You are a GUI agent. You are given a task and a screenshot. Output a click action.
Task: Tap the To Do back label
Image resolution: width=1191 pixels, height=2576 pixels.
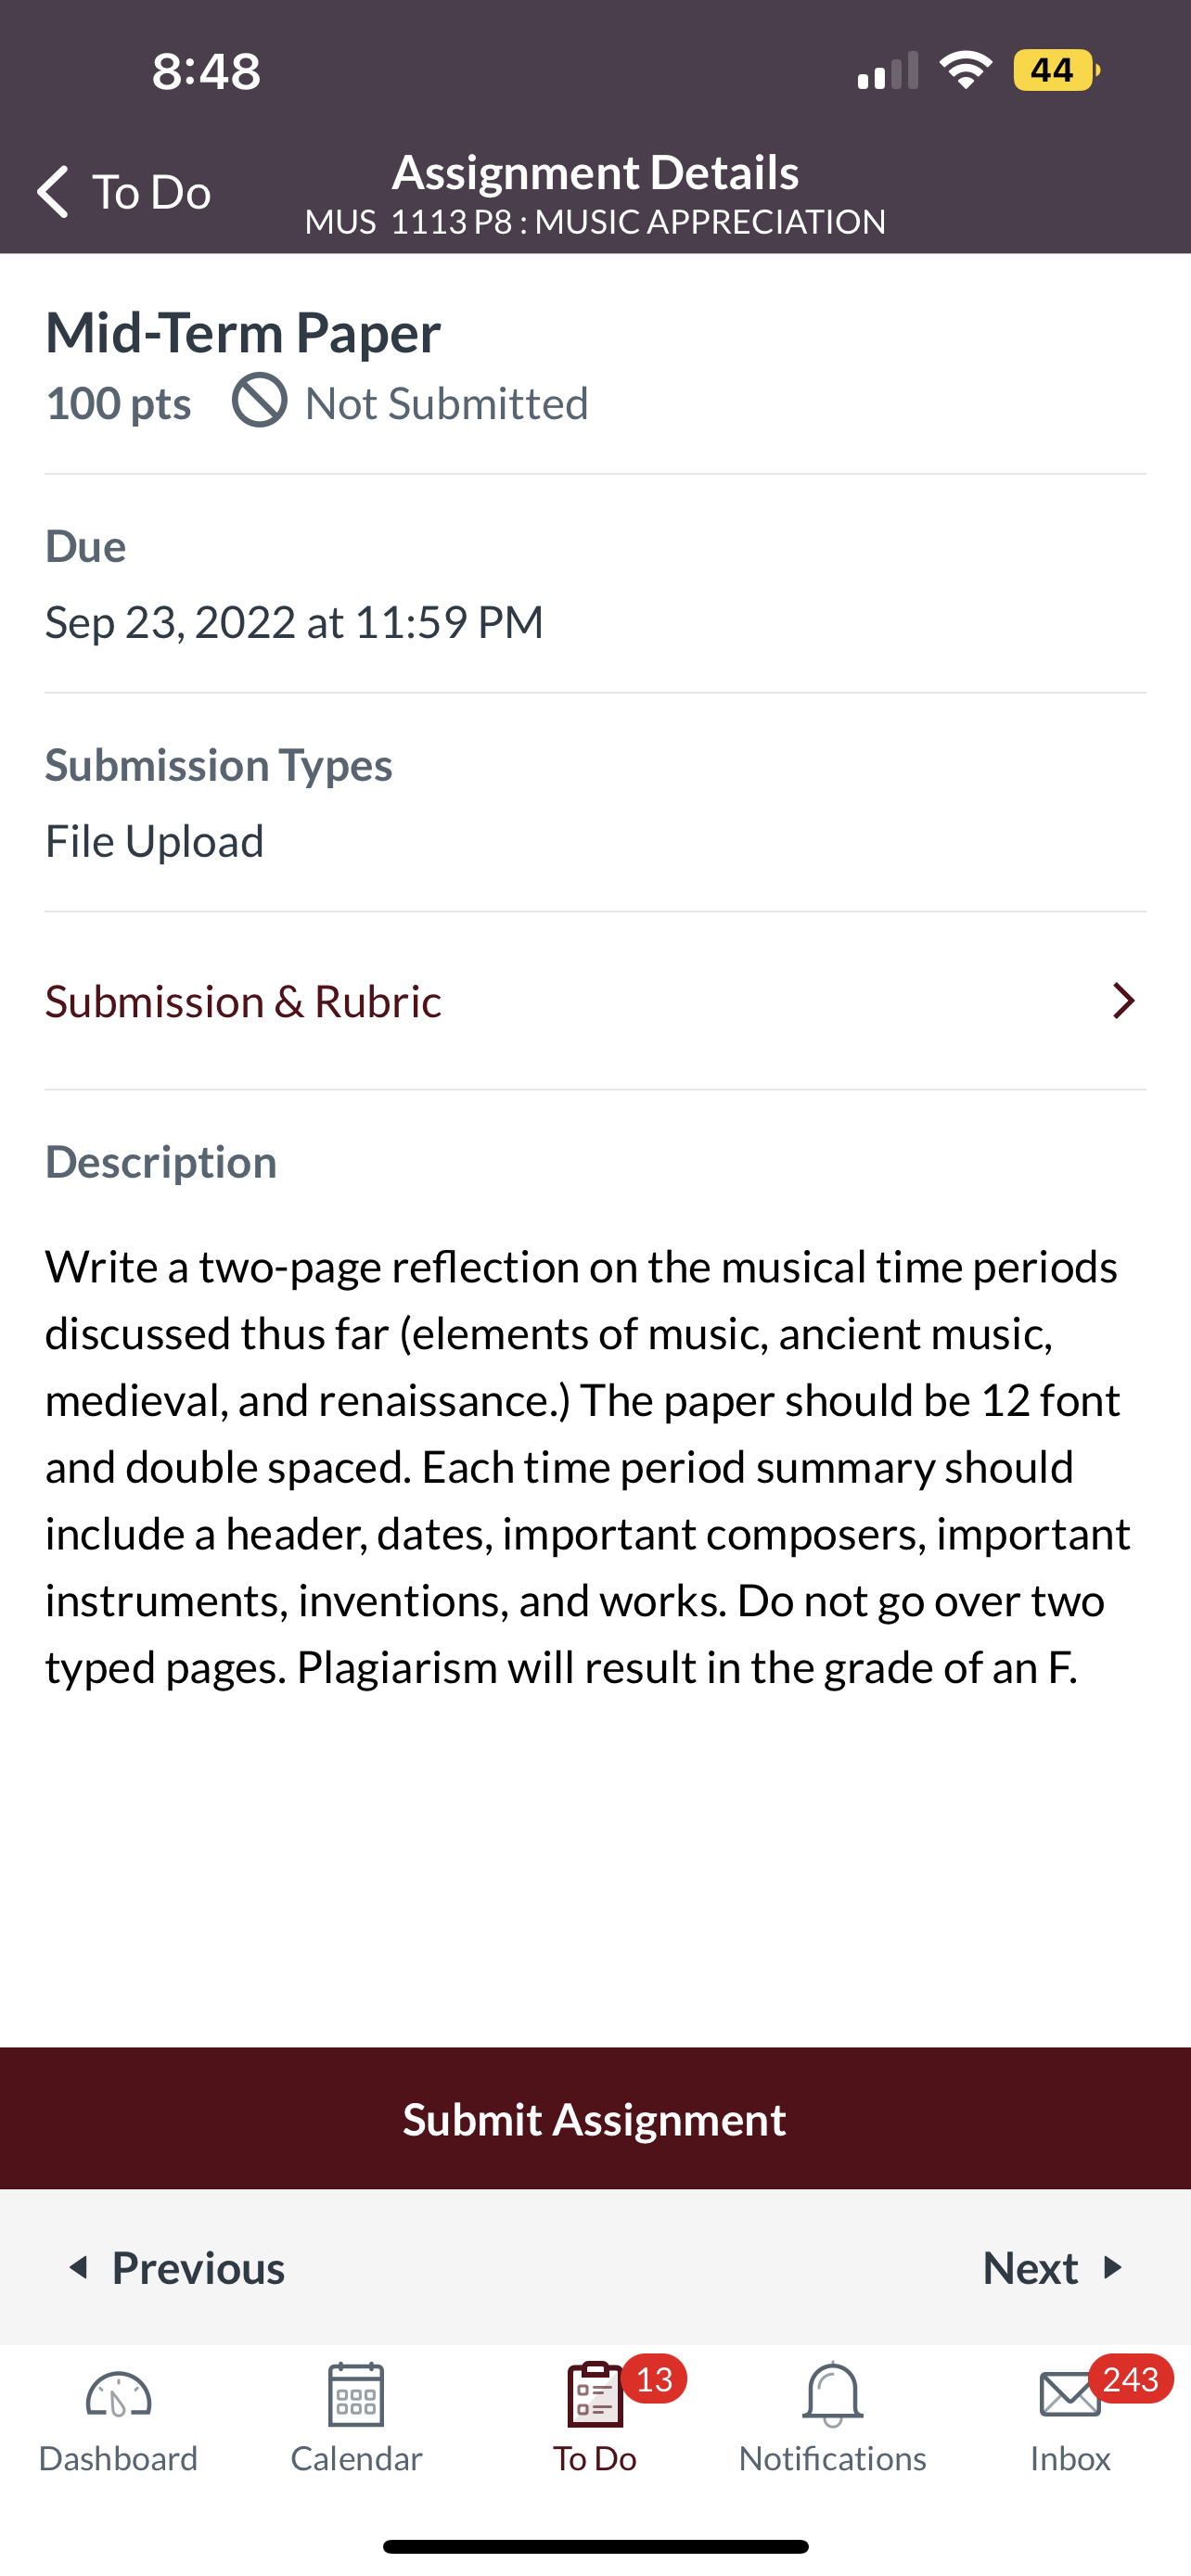click(x=152, y=191)
